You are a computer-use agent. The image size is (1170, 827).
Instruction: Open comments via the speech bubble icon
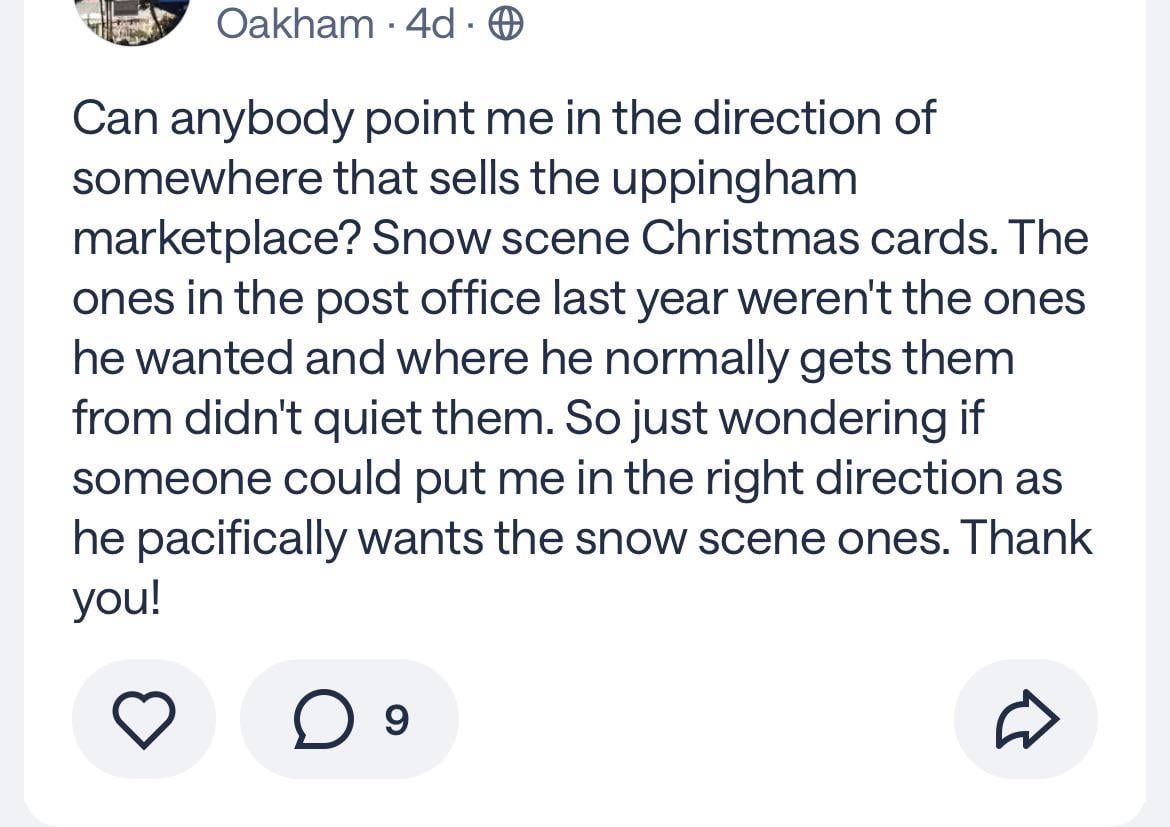tap(323, 720)
